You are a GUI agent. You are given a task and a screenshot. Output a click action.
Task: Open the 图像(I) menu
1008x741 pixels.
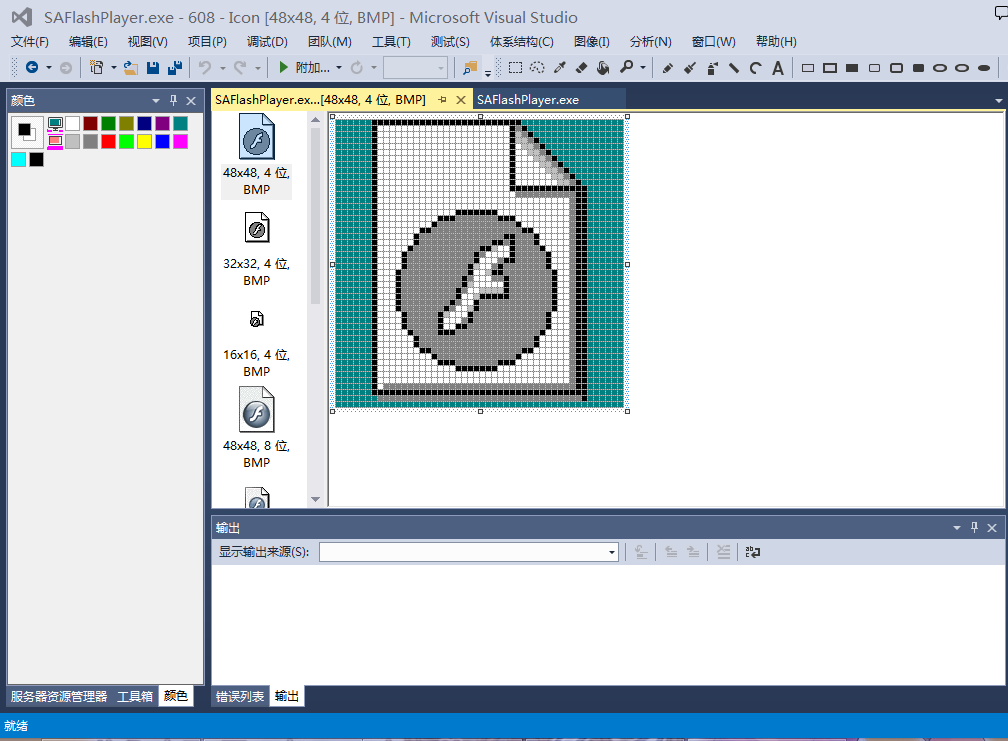point(591,42)
